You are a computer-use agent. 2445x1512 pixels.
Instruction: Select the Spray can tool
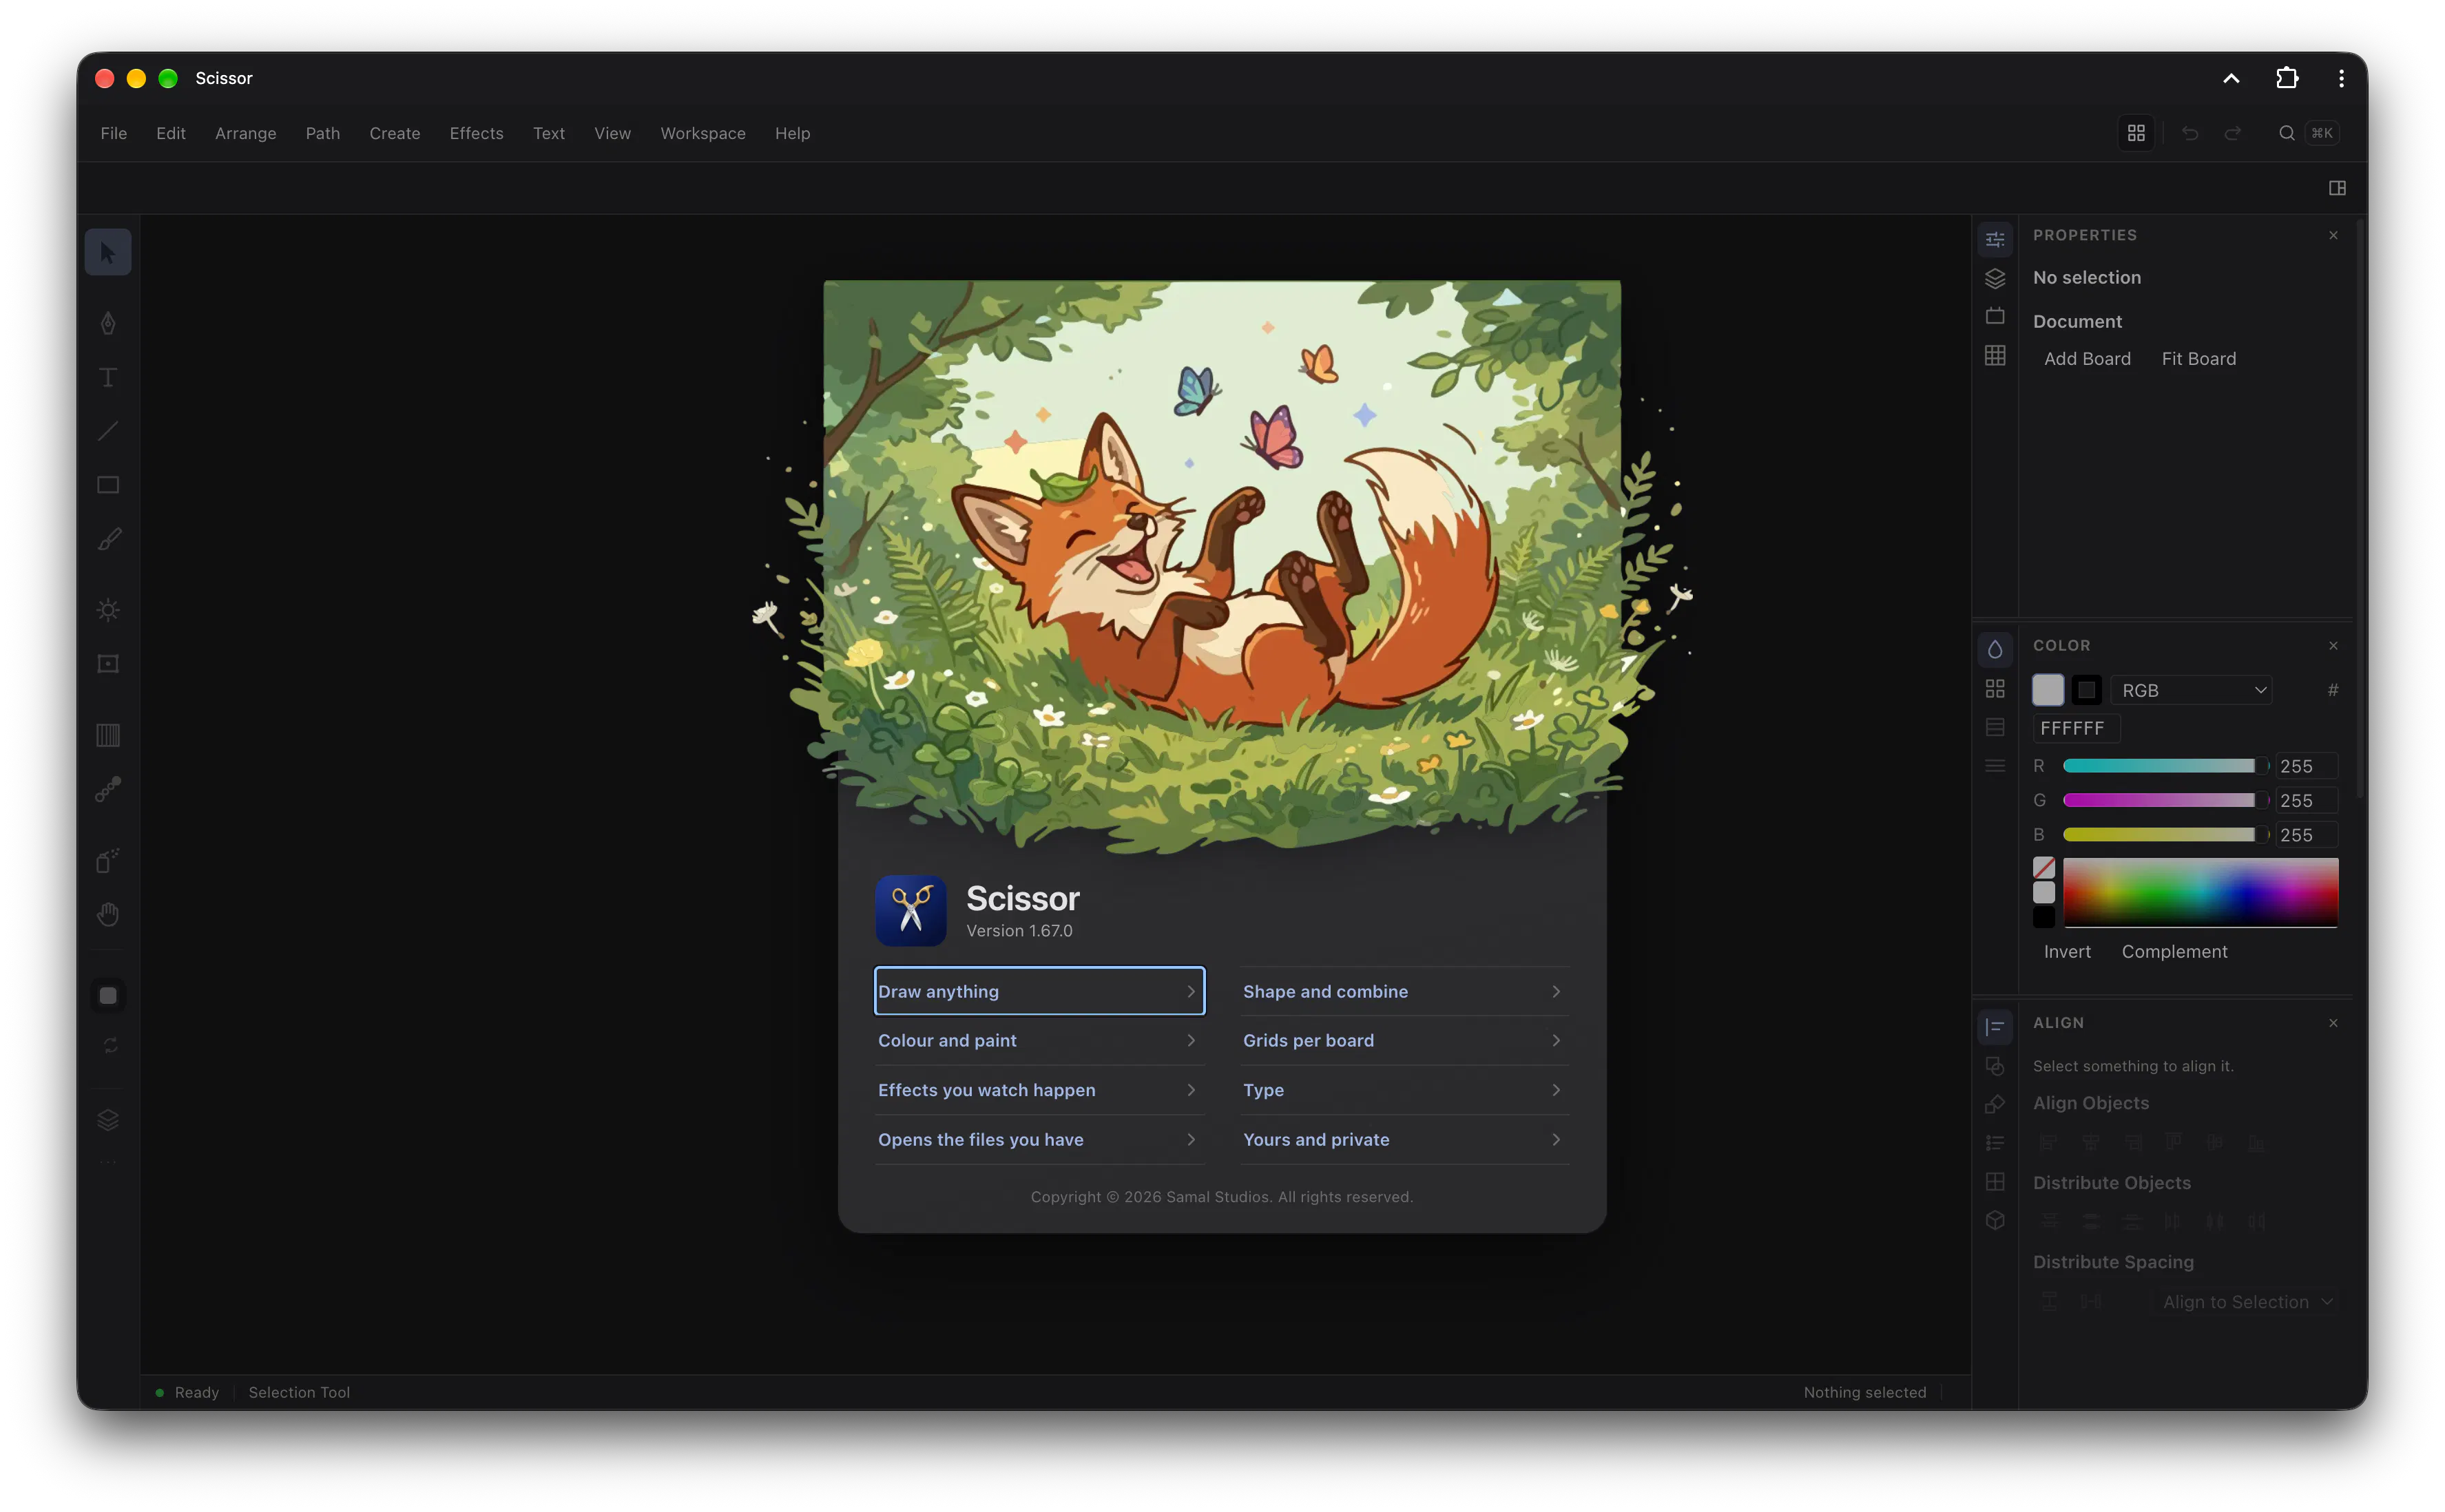coord(108,860)
